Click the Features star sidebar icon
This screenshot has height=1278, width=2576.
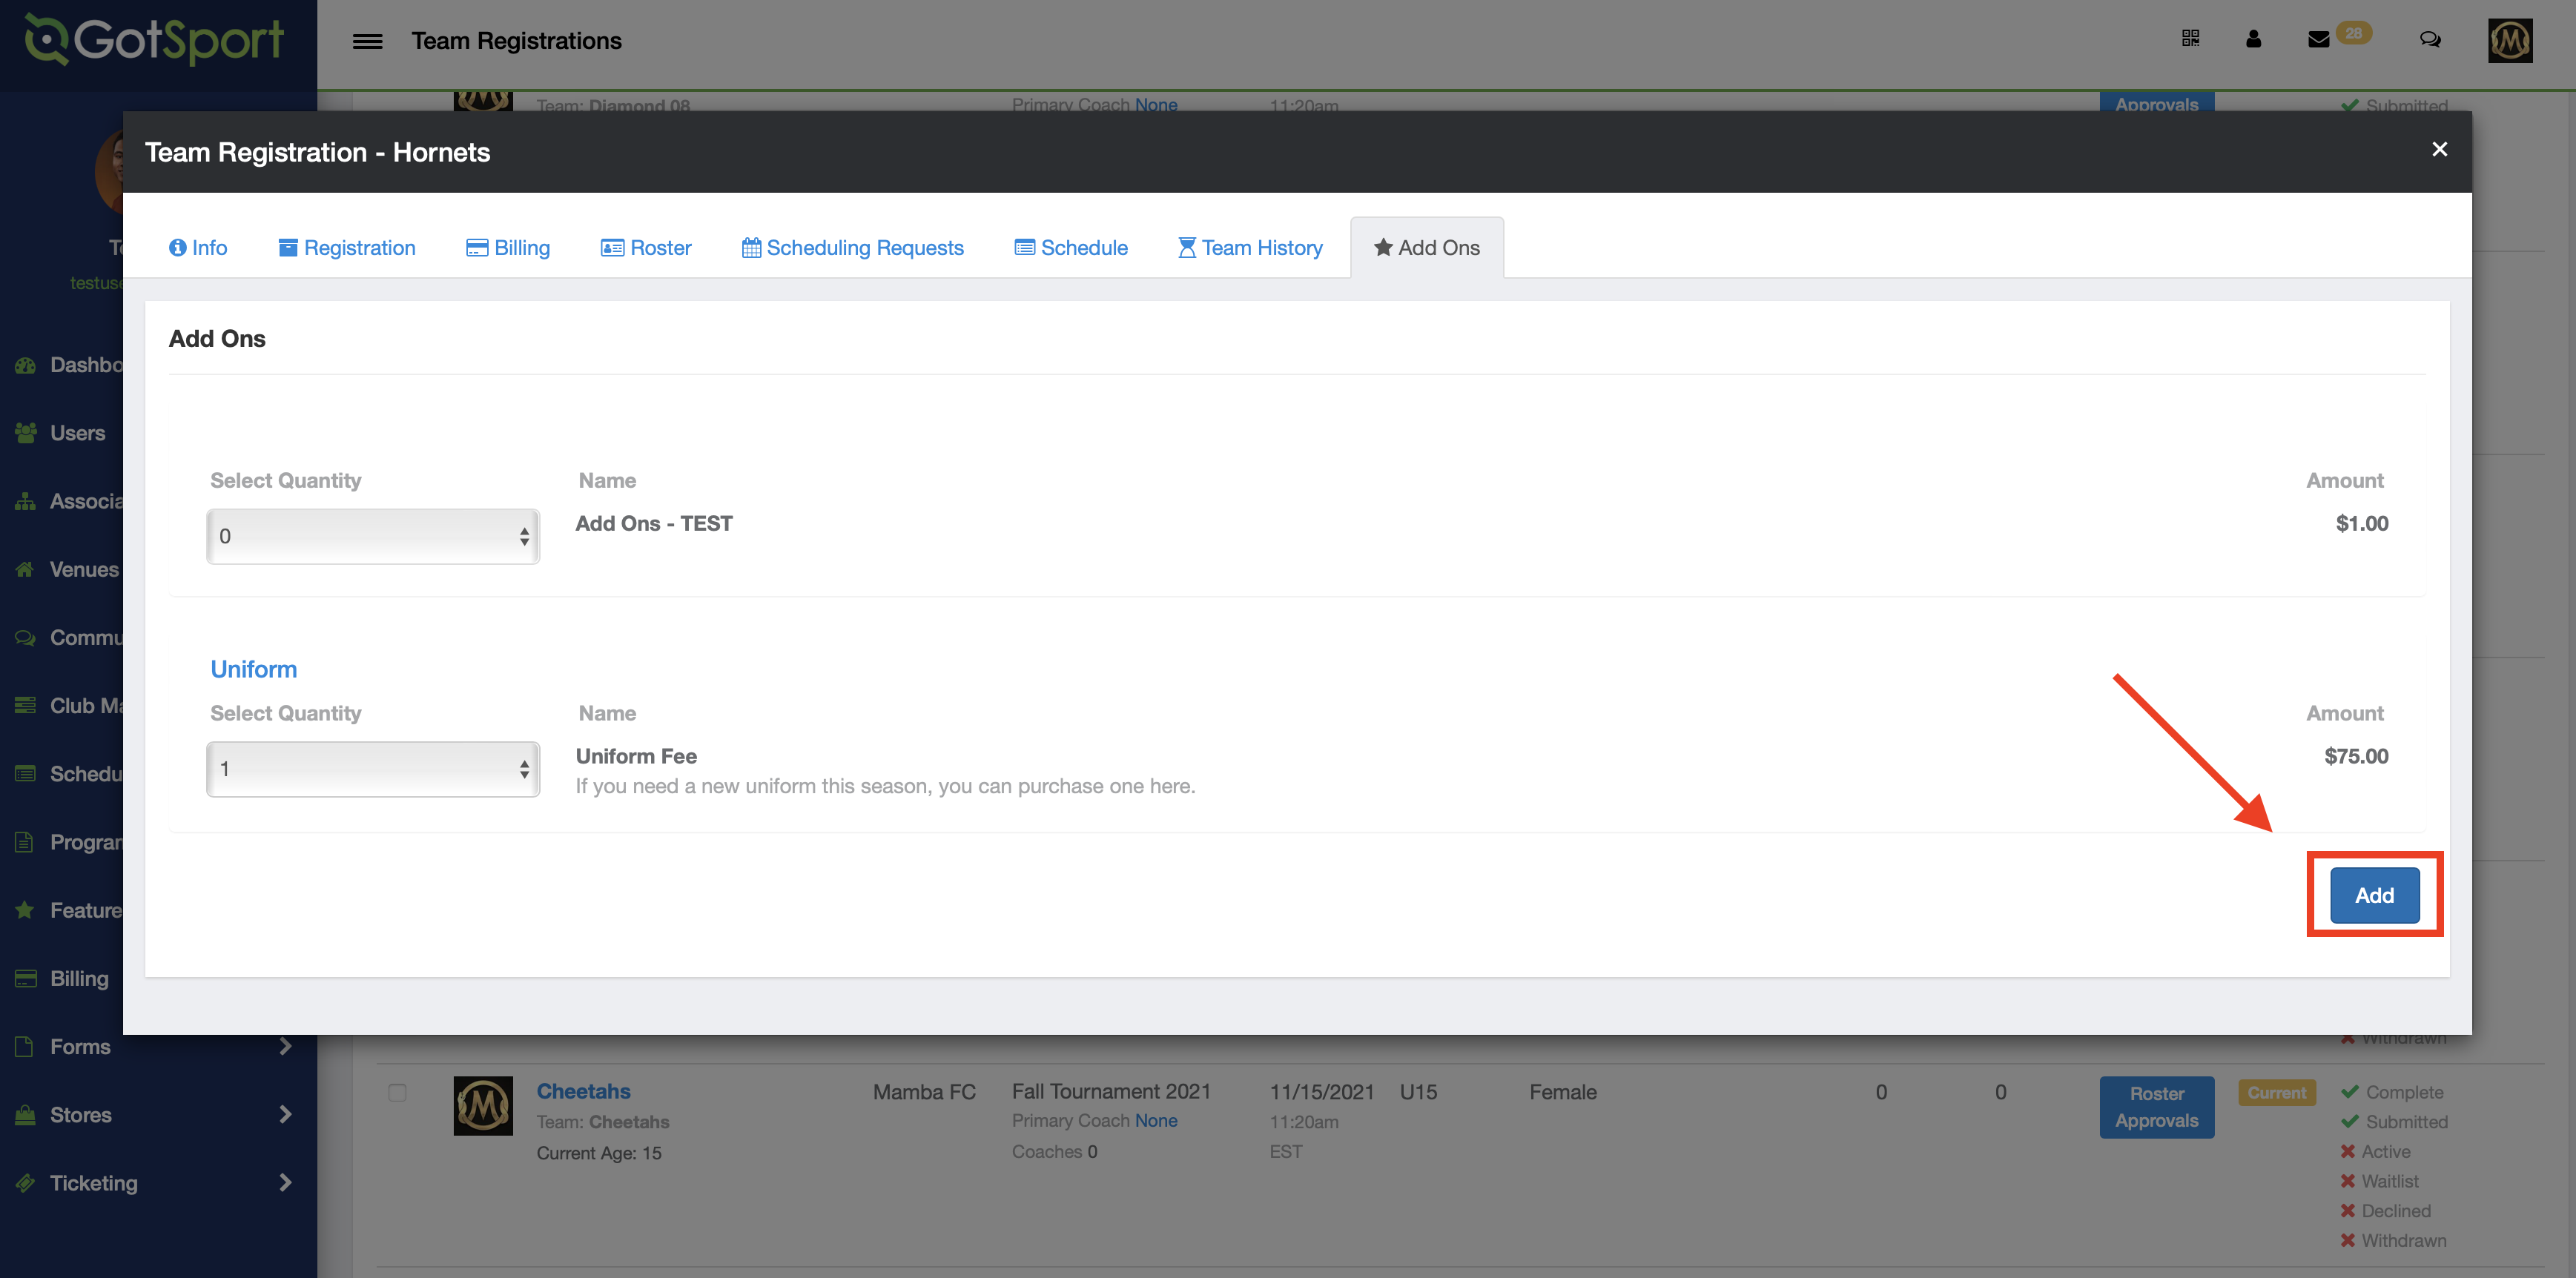point(25,910)
